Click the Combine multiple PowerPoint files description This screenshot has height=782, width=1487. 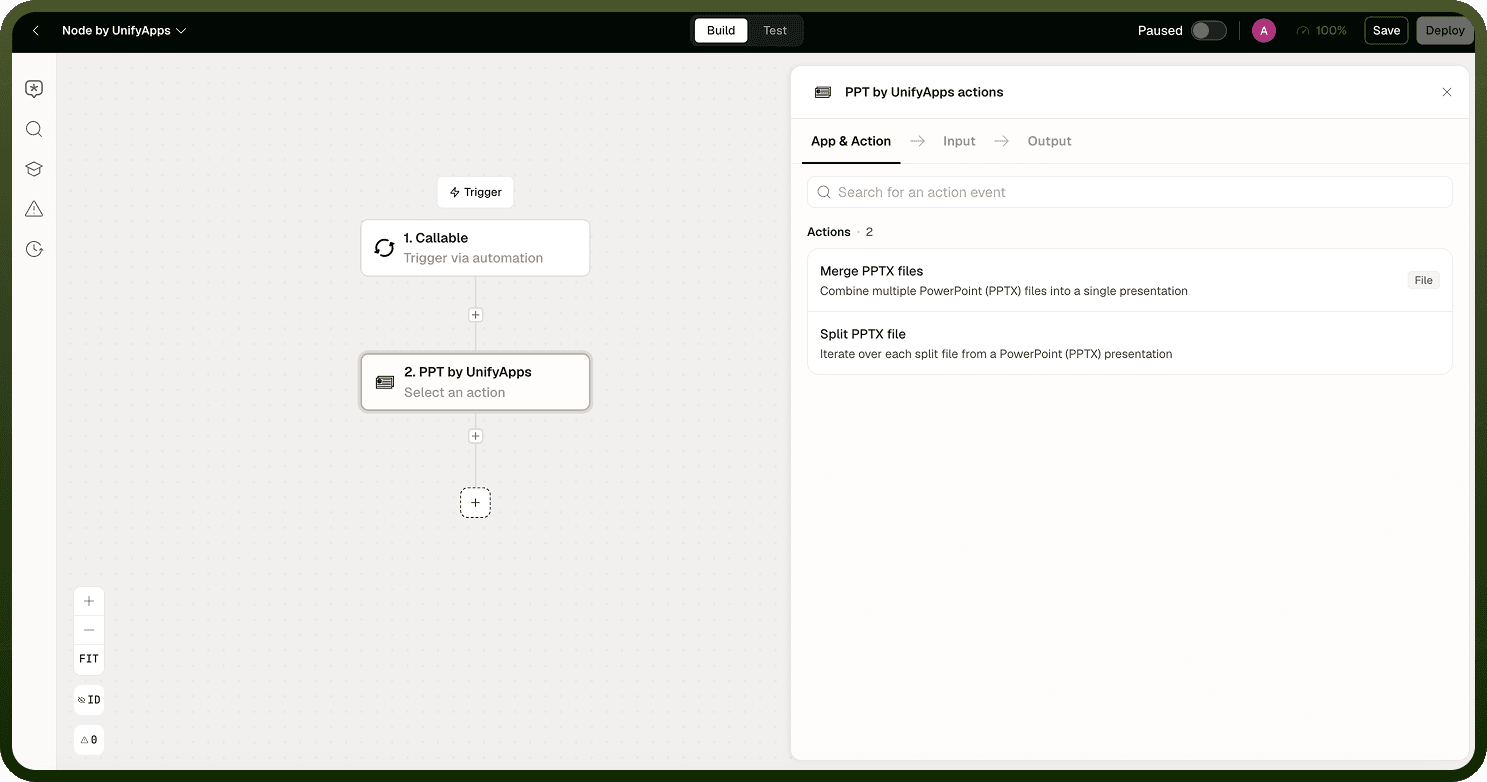1004,291
